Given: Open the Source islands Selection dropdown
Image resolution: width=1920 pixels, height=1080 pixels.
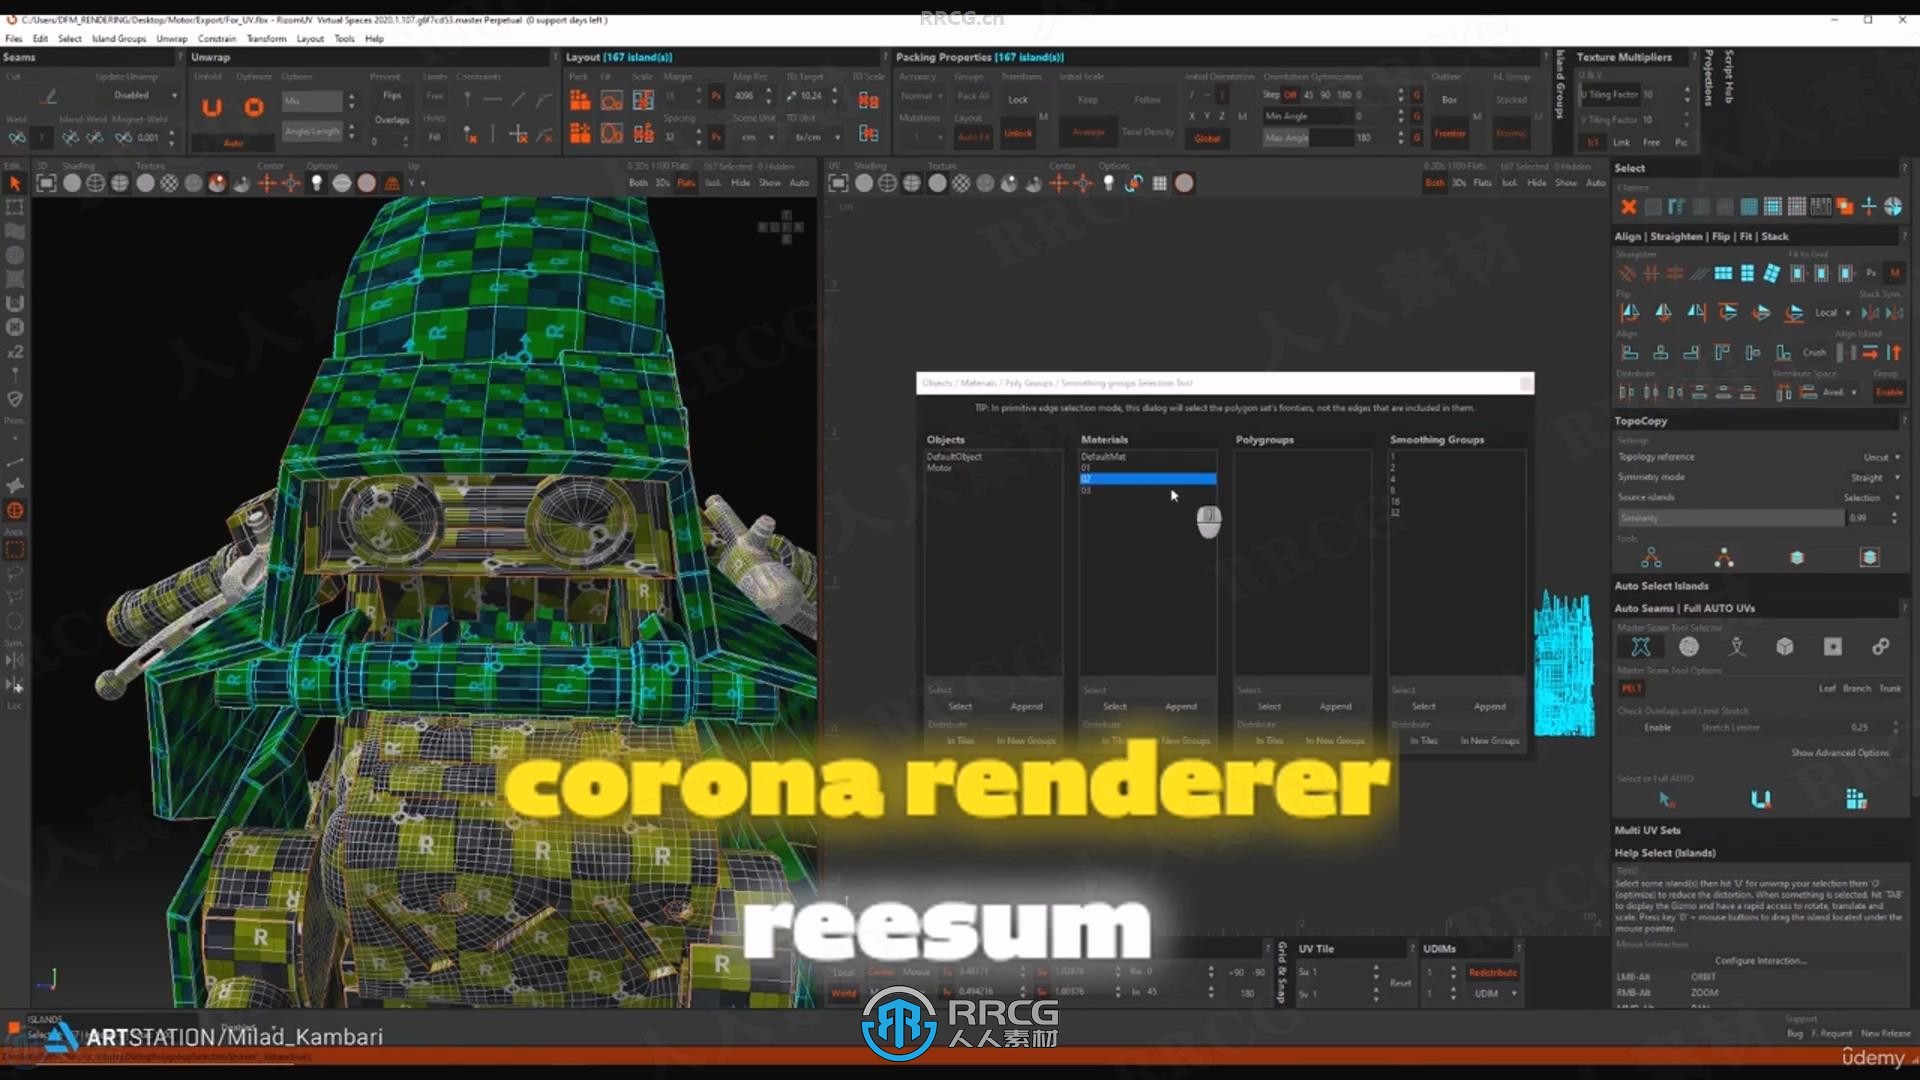Looking at the screenshot, I should [x=1870, y=497].
